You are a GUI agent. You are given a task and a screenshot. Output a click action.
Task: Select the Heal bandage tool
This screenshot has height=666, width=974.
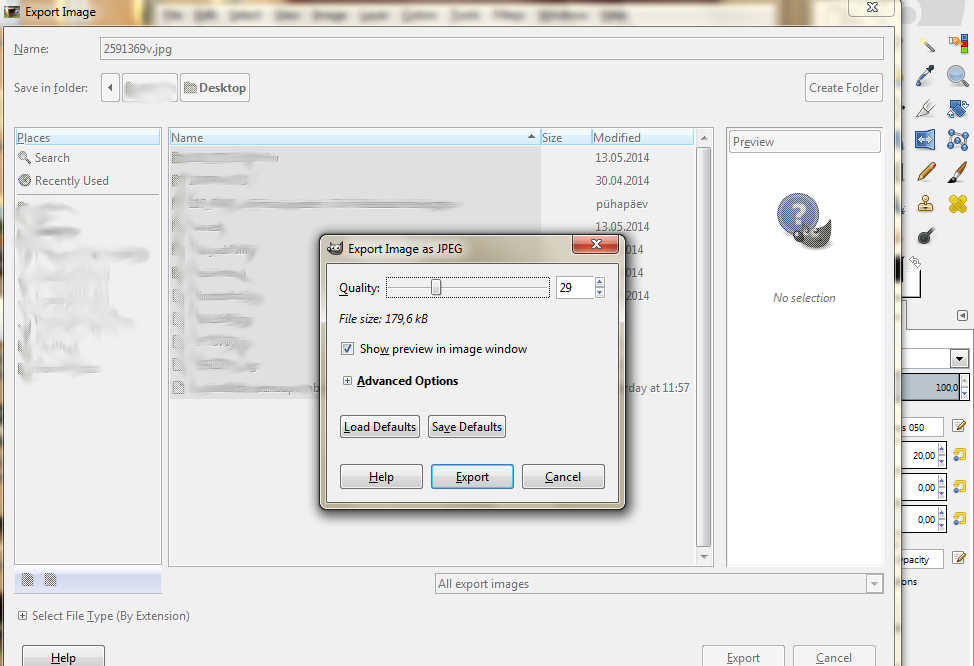(x=957, y=204)
